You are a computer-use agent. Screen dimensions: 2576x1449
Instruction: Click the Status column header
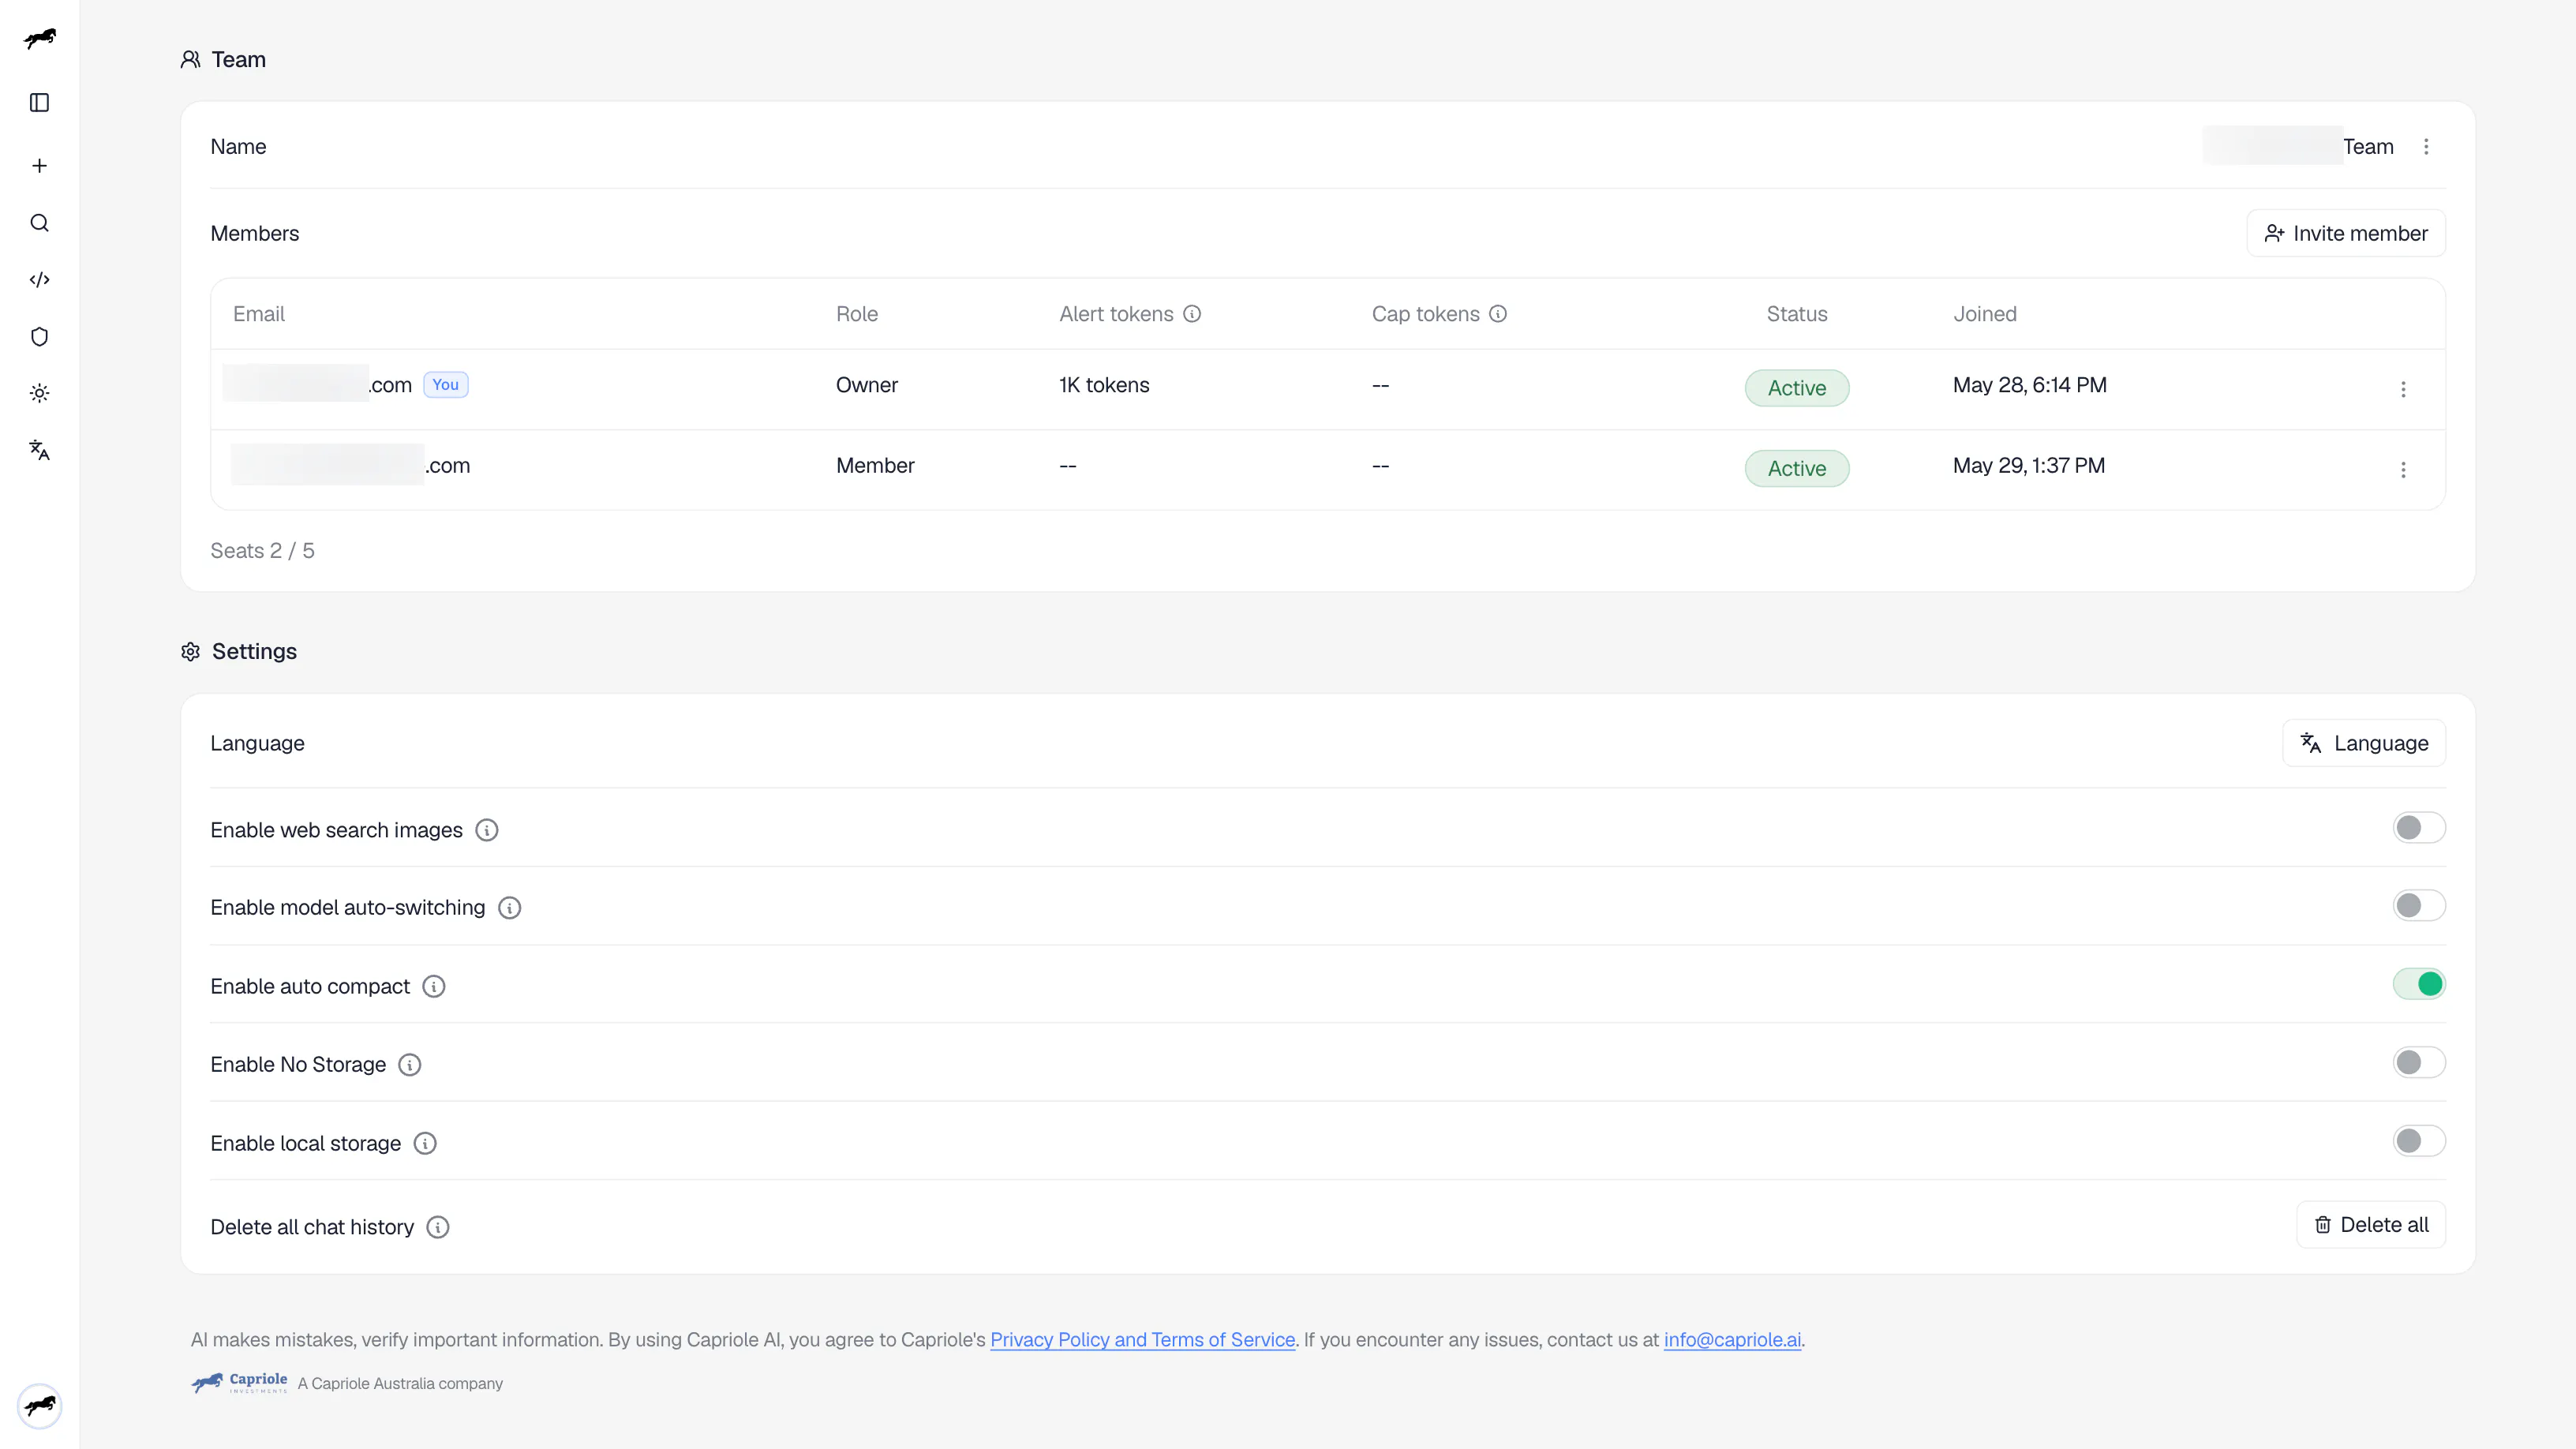(x=1797, y=314)
